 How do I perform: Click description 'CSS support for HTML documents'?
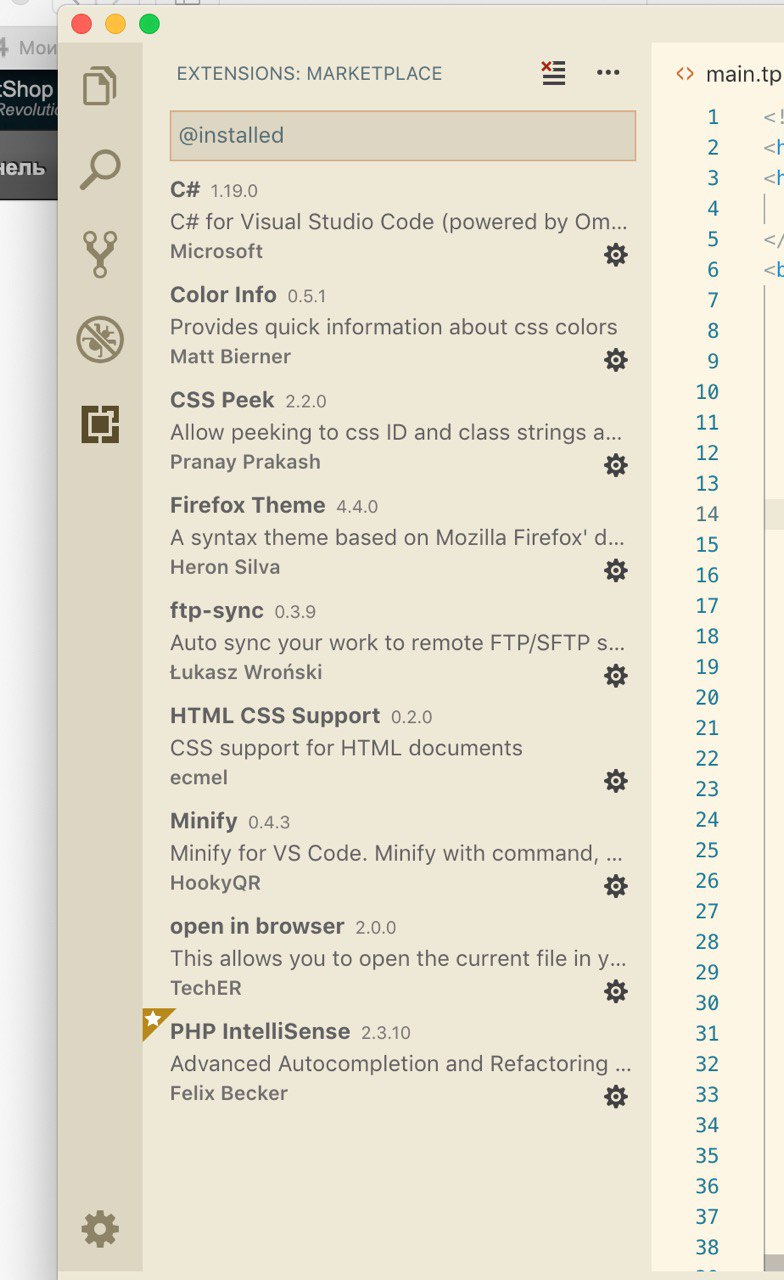coord(346,748)
